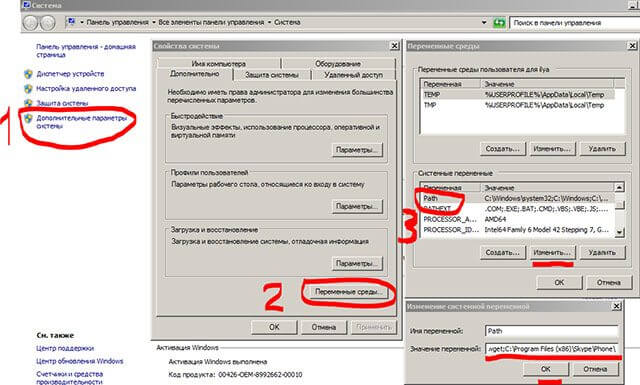Image resolution: width=640 pixels, height=385 pixels.
Task: Click the Forward navigation arrow icon
Action: pos(48,23)
